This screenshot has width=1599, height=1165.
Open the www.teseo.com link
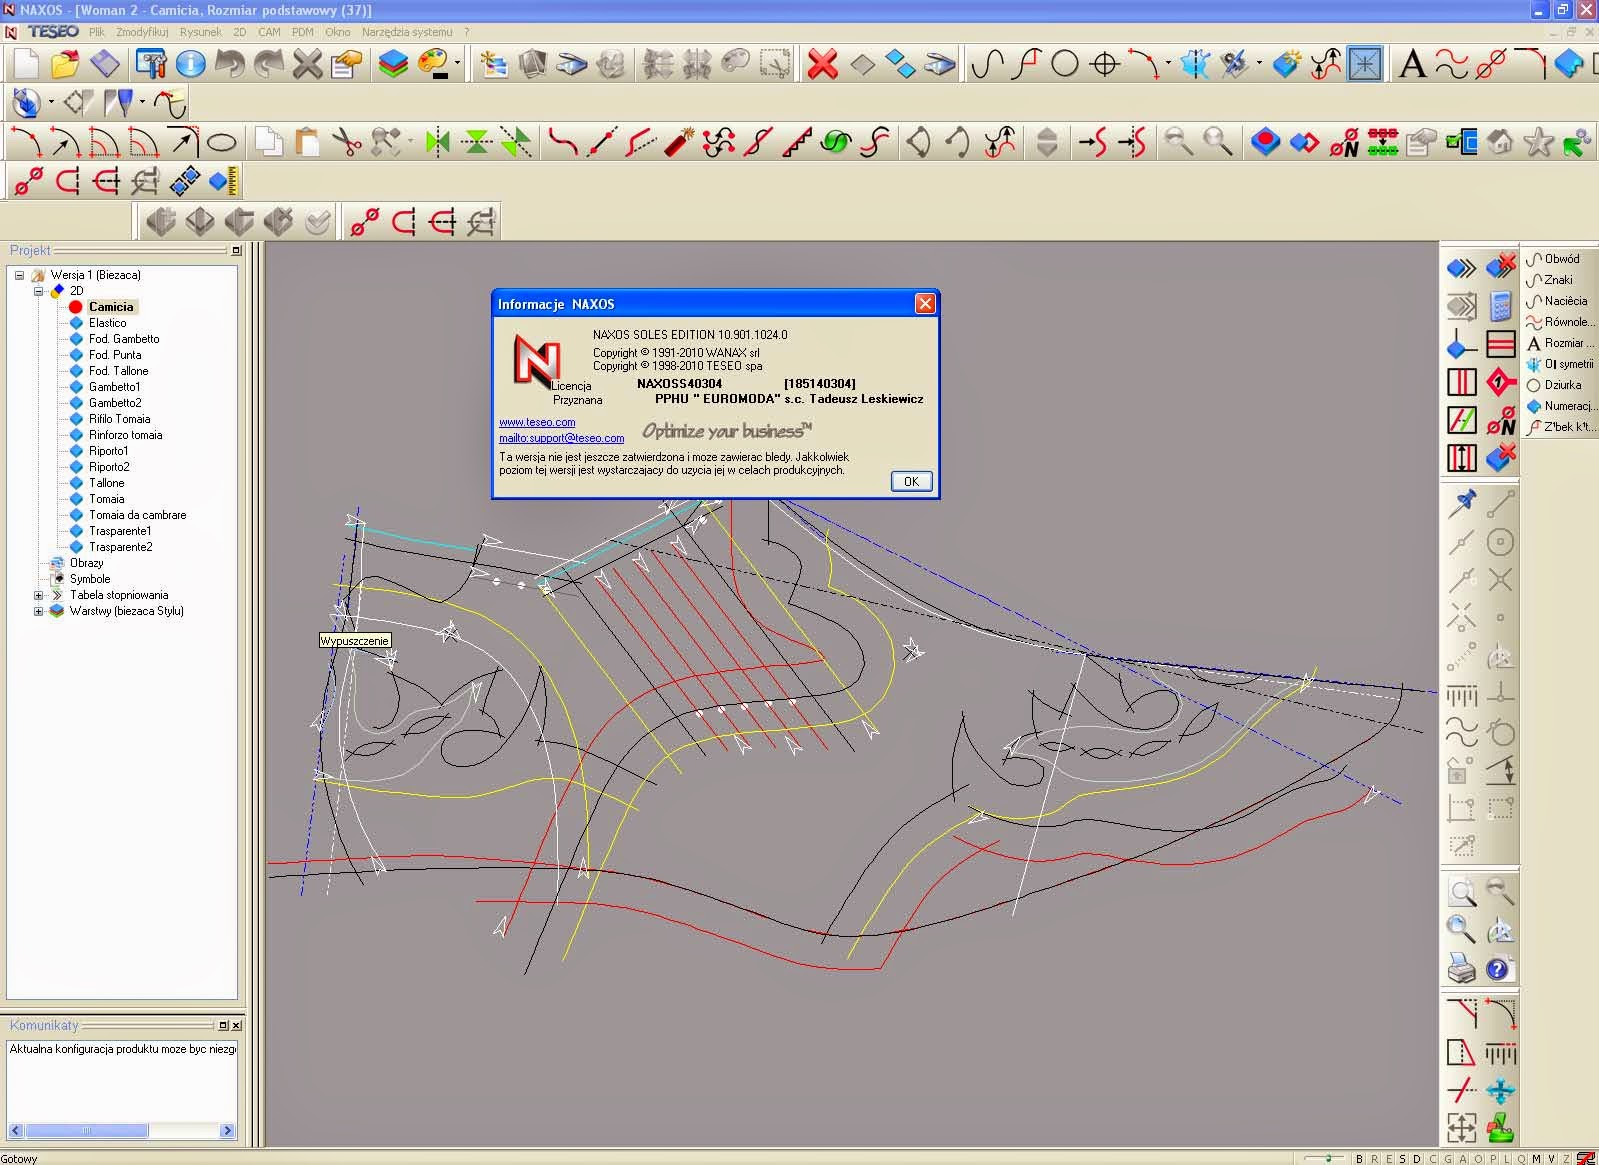537,422
